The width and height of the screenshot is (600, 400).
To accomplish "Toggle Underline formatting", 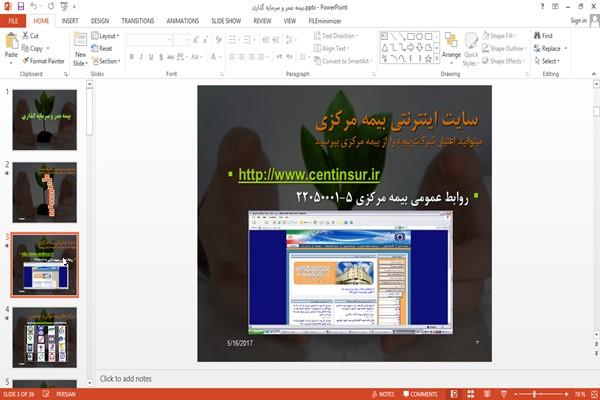I will click(x=151, y=57).
